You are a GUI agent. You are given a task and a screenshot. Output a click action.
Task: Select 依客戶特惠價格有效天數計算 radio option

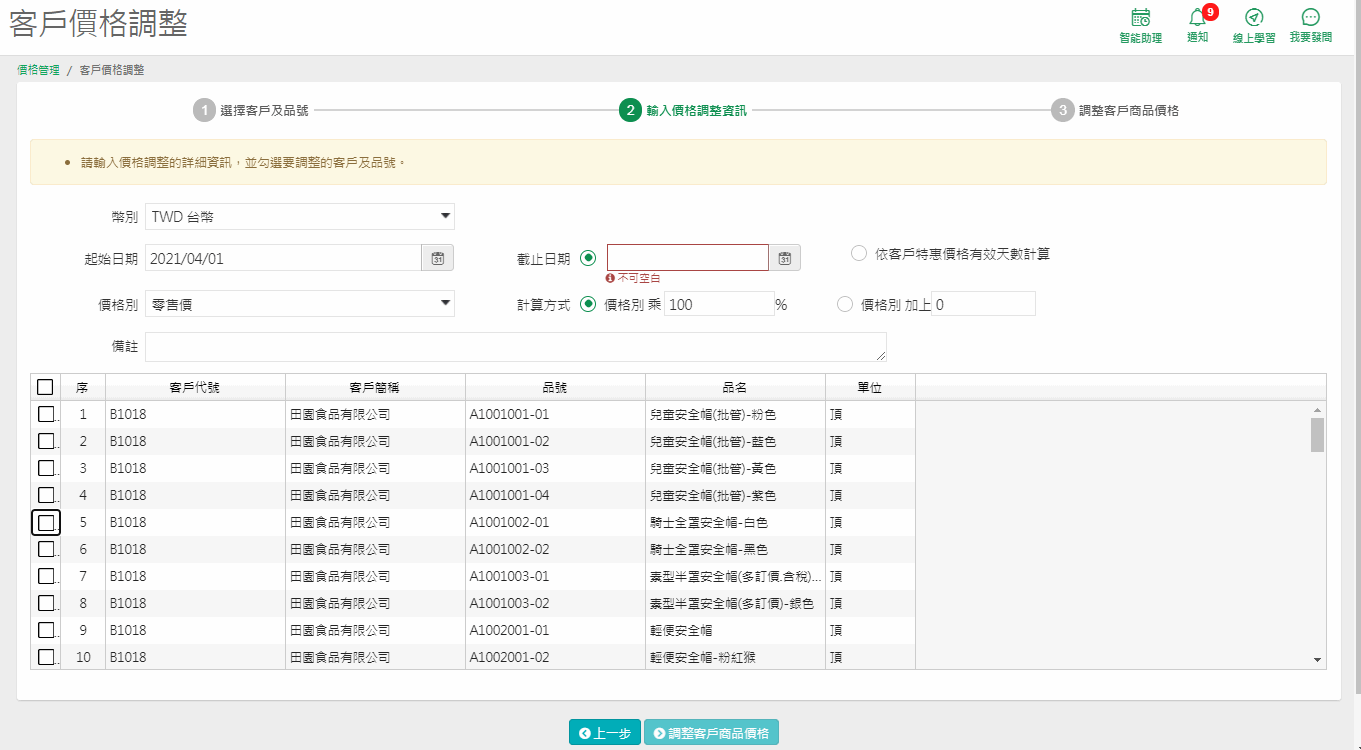tap(859, 254)
